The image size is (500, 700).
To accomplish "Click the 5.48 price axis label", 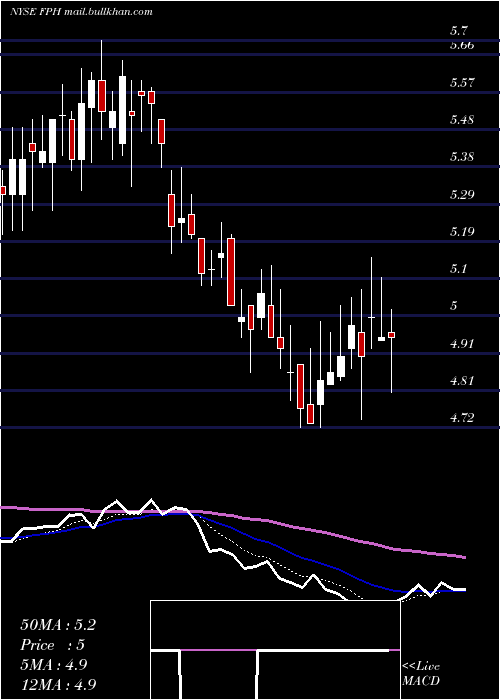I will [x=462, y=120].
